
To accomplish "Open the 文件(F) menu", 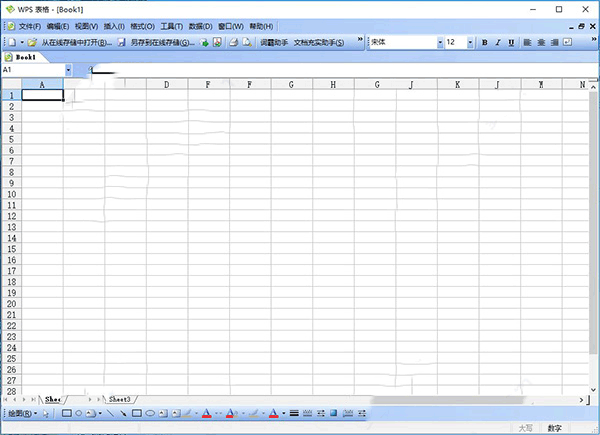I will (x=30, y=26).
